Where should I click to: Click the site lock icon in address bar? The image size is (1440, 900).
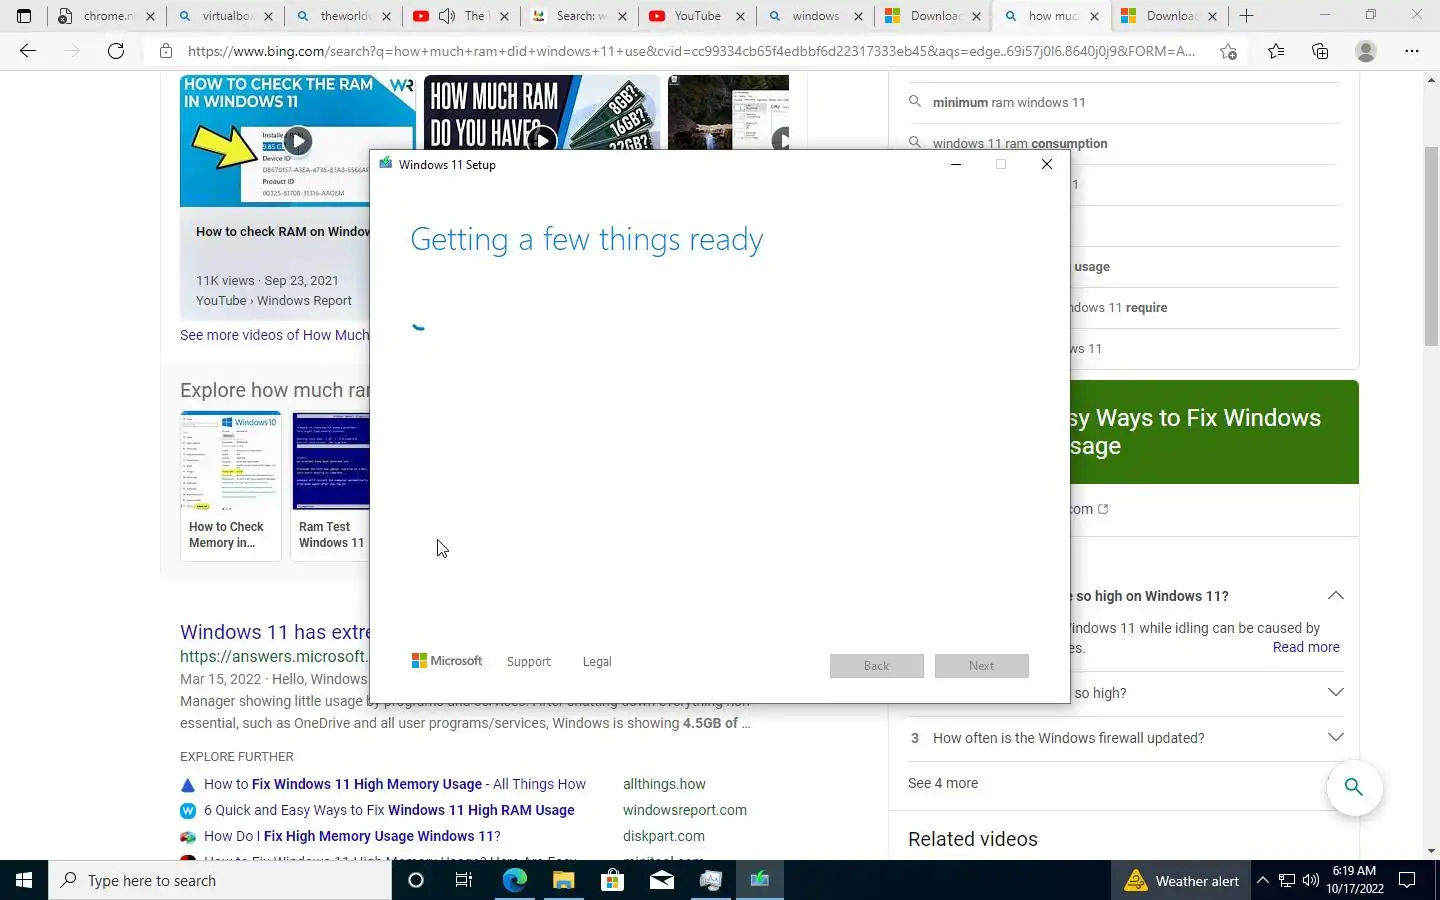(x=166, y=51)
